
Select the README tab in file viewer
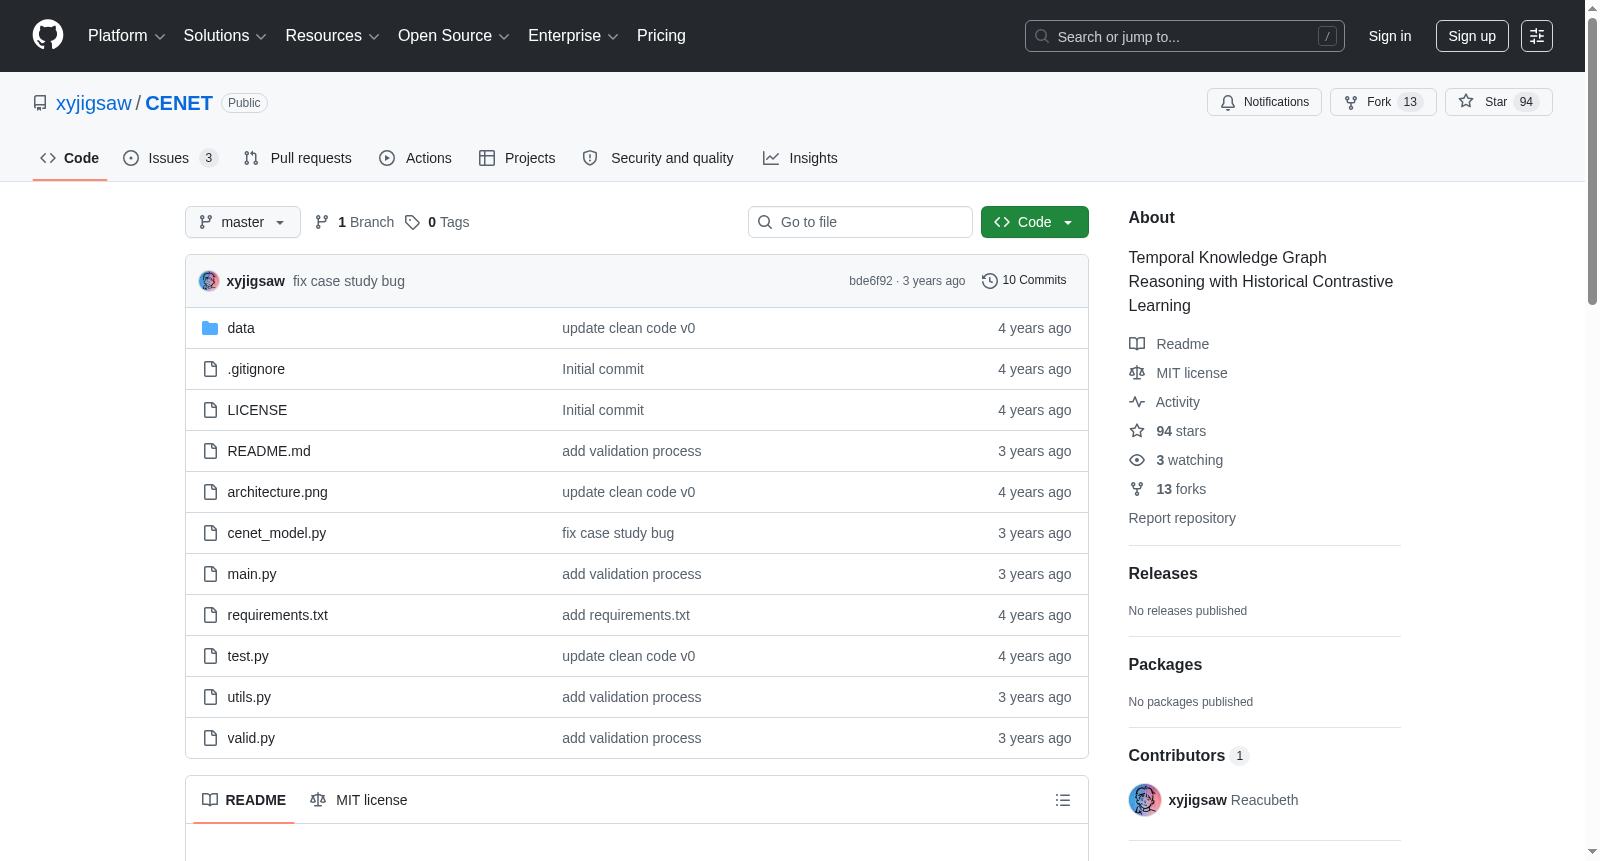[244, 800]
